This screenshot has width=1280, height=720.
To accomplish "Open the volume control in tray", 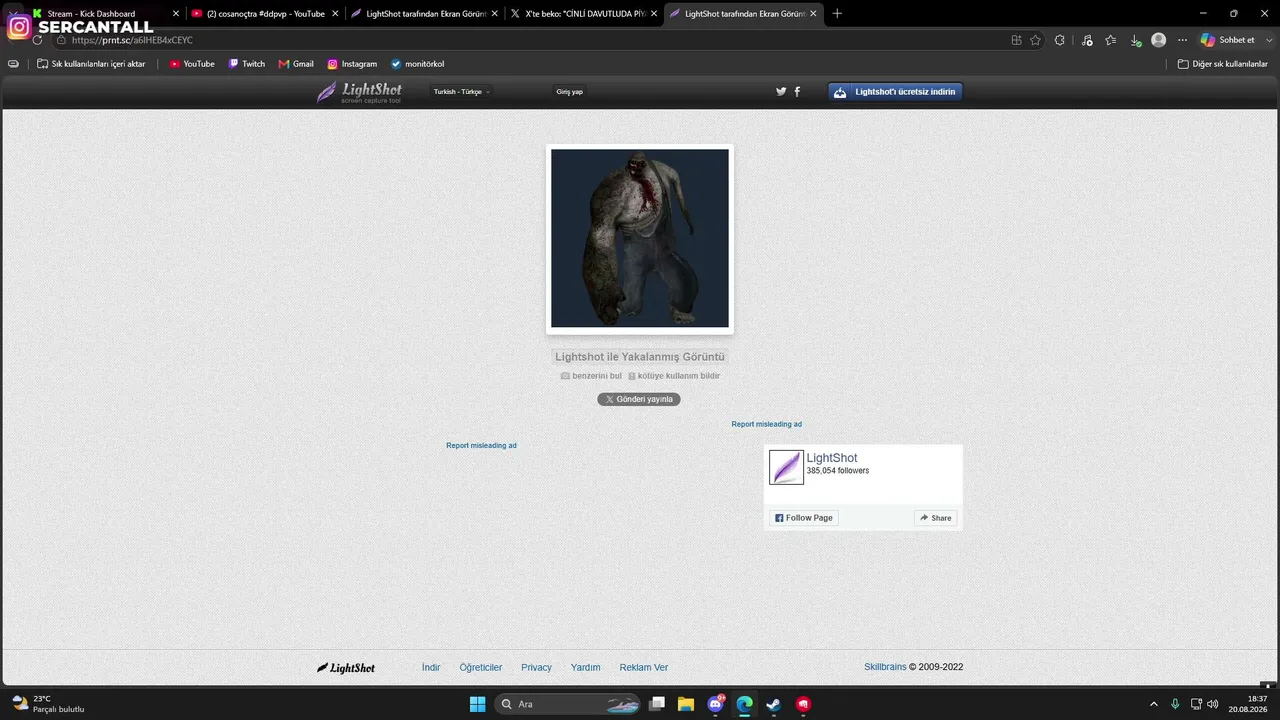I will 1212,704.
